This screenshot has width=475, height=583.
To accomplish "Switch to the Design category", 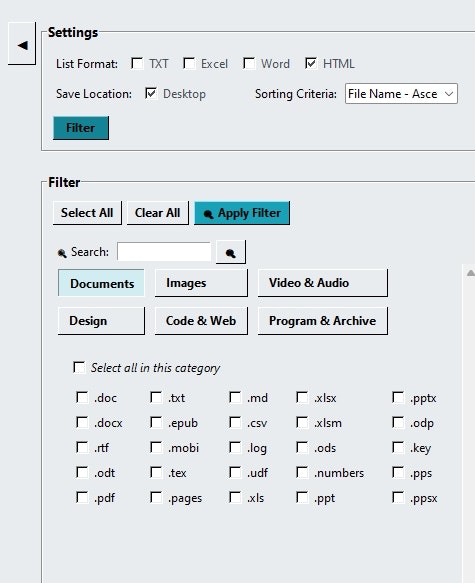I will pos(101,321).
